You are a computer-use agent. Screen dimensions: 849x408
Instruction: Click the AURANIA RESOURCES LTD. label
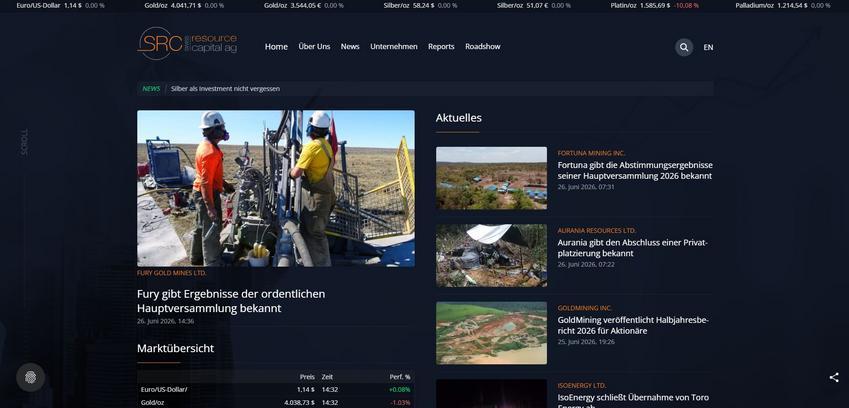[597, 231]
